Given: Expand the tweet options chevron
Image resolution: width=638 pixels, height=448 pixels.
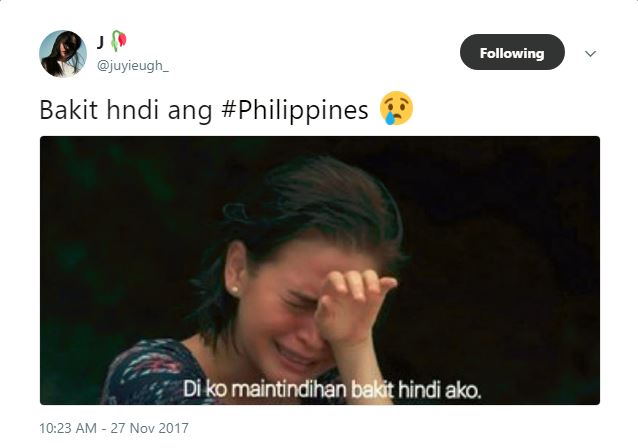Looking at the screenshot, I should [590, 53].
